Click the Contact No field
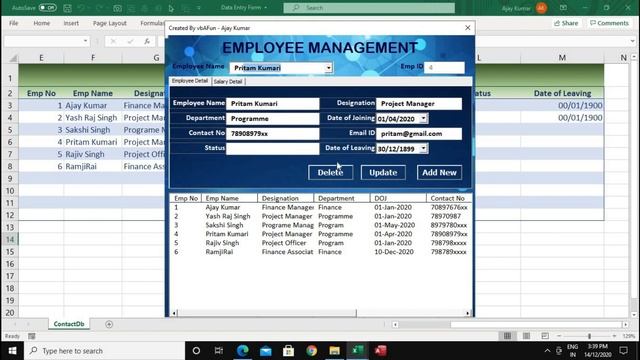 [273, 133]
